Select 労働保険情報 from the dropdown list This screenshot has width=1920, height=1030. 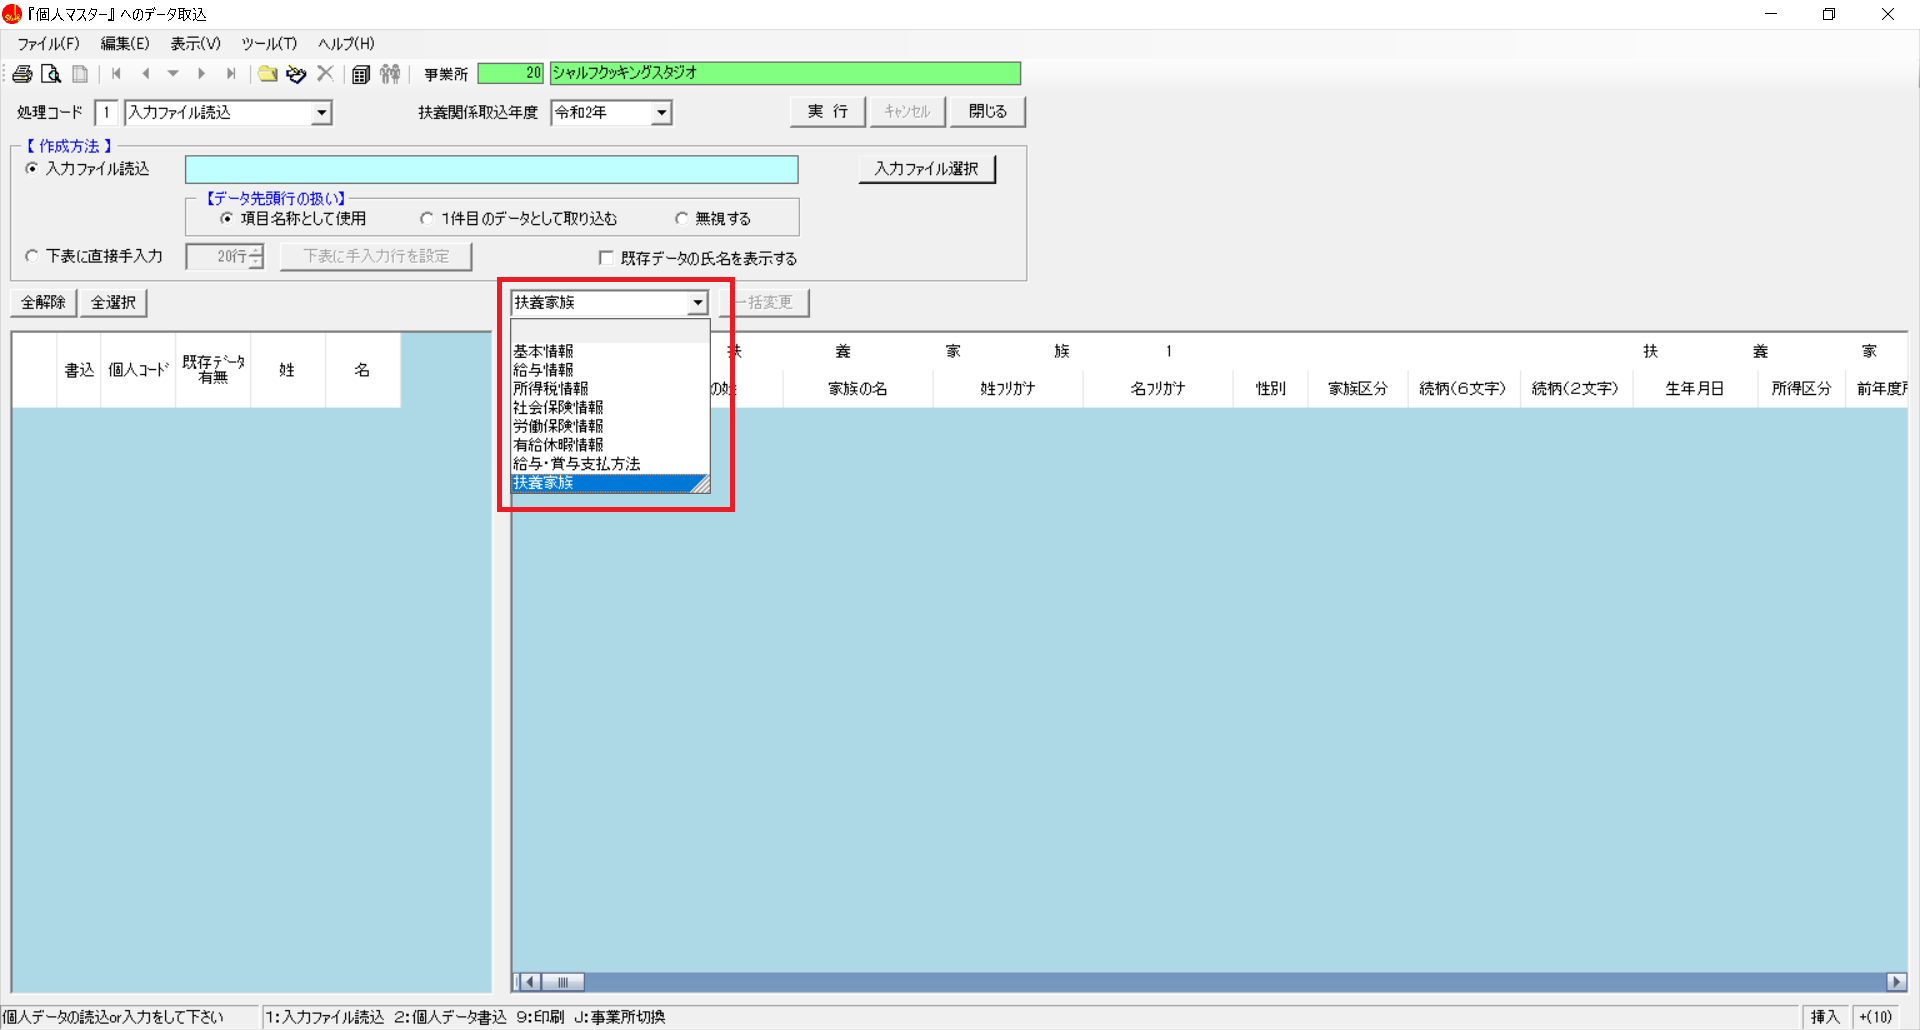(x=610, y=427)
